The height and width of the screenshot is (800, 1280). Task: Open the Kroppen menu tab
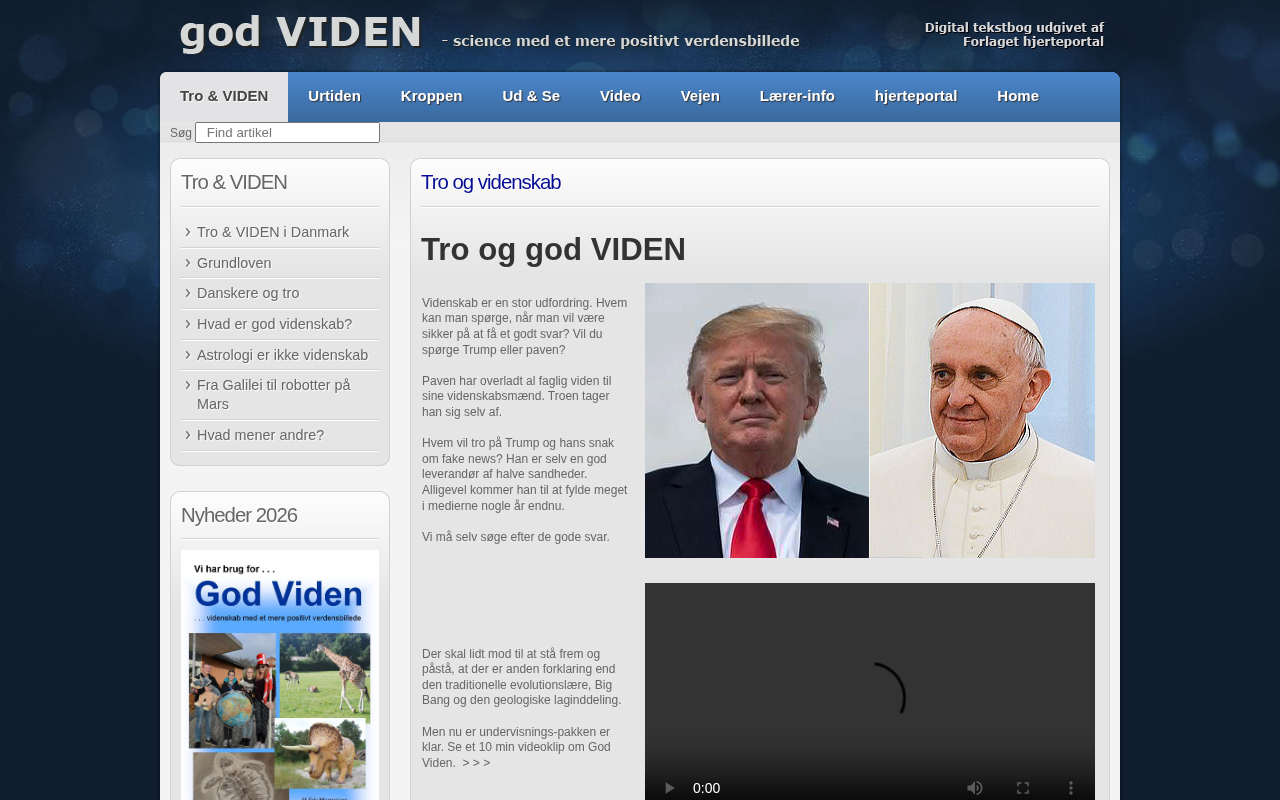point(431,97)
